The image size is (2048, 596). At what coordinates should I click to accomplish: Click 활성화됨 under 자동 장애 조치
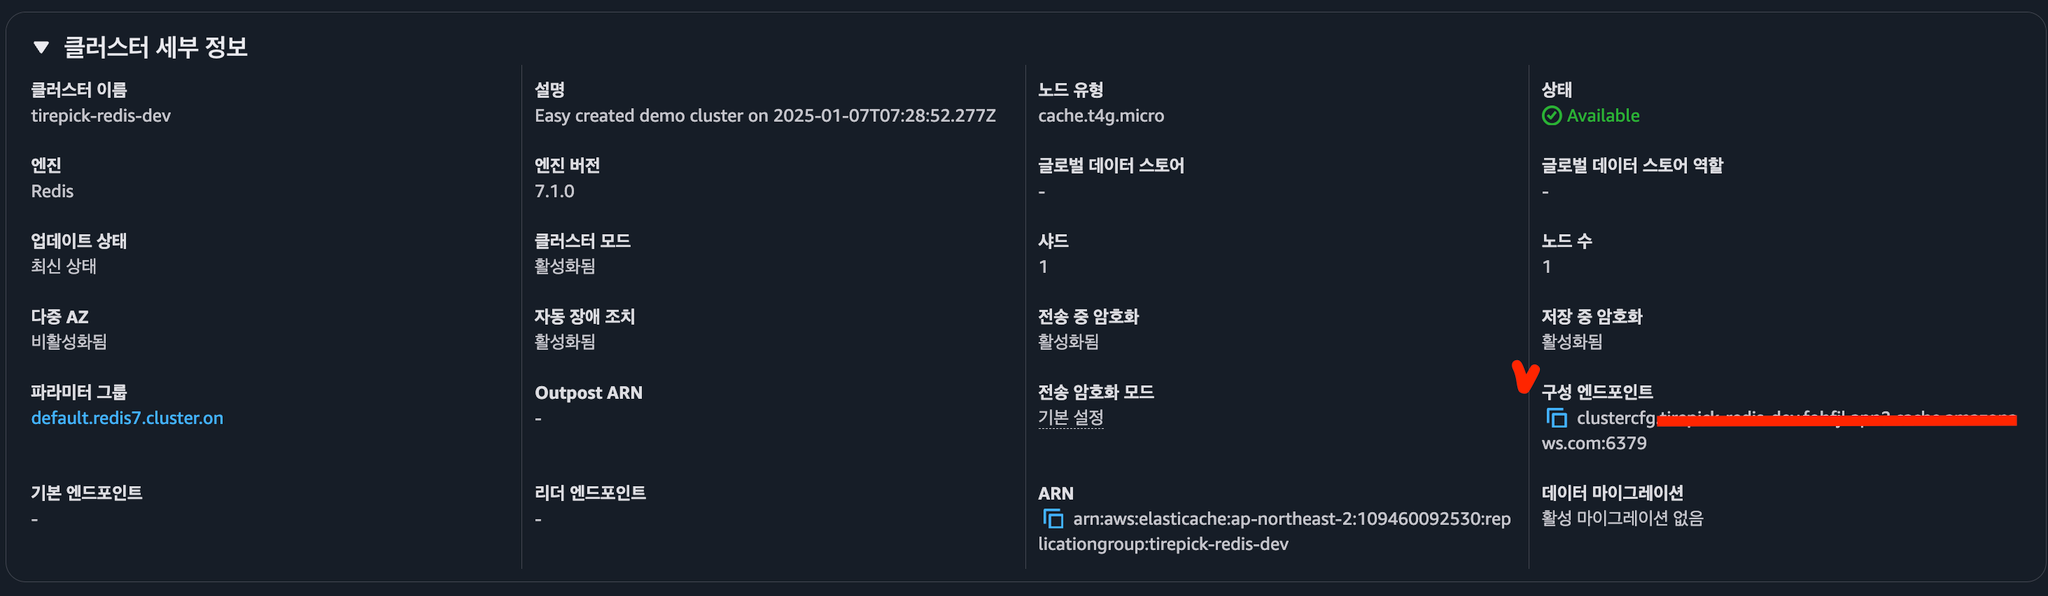pyautogui.click(x=565, y=342)
